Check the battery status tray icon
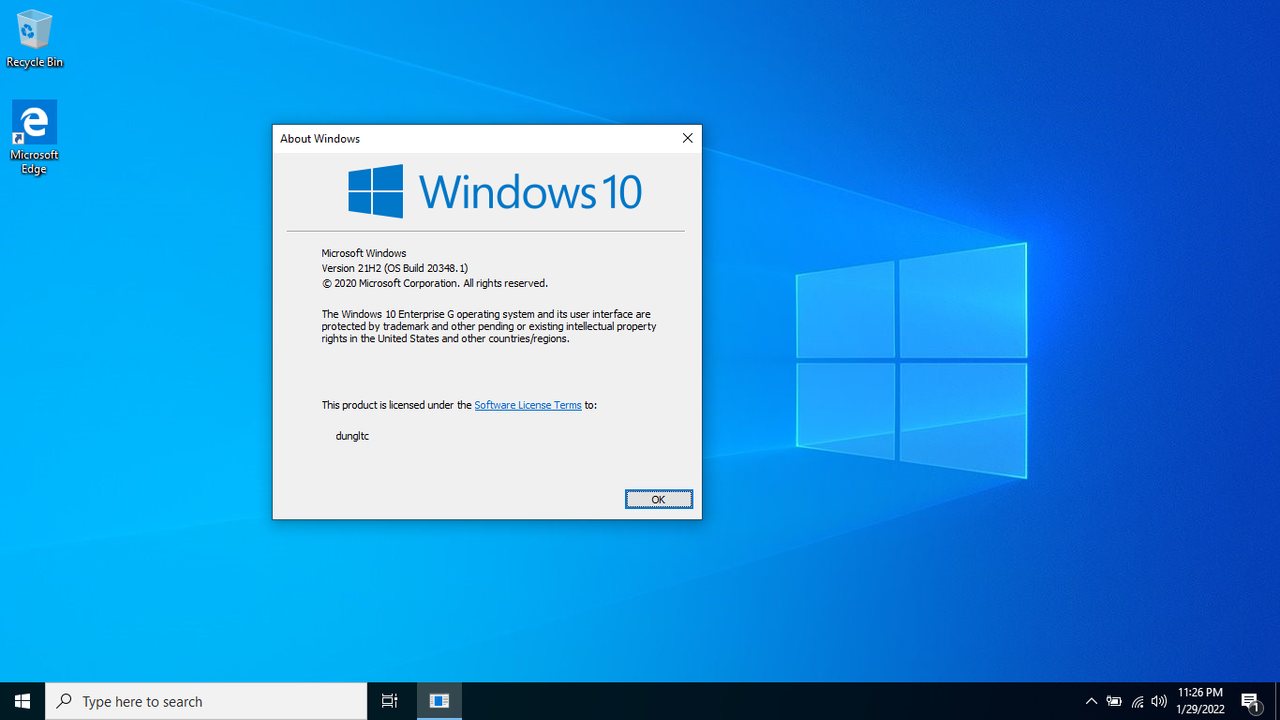This screenshot has height=720, width=1280. pyautogui.click(x=1114, y=701)
